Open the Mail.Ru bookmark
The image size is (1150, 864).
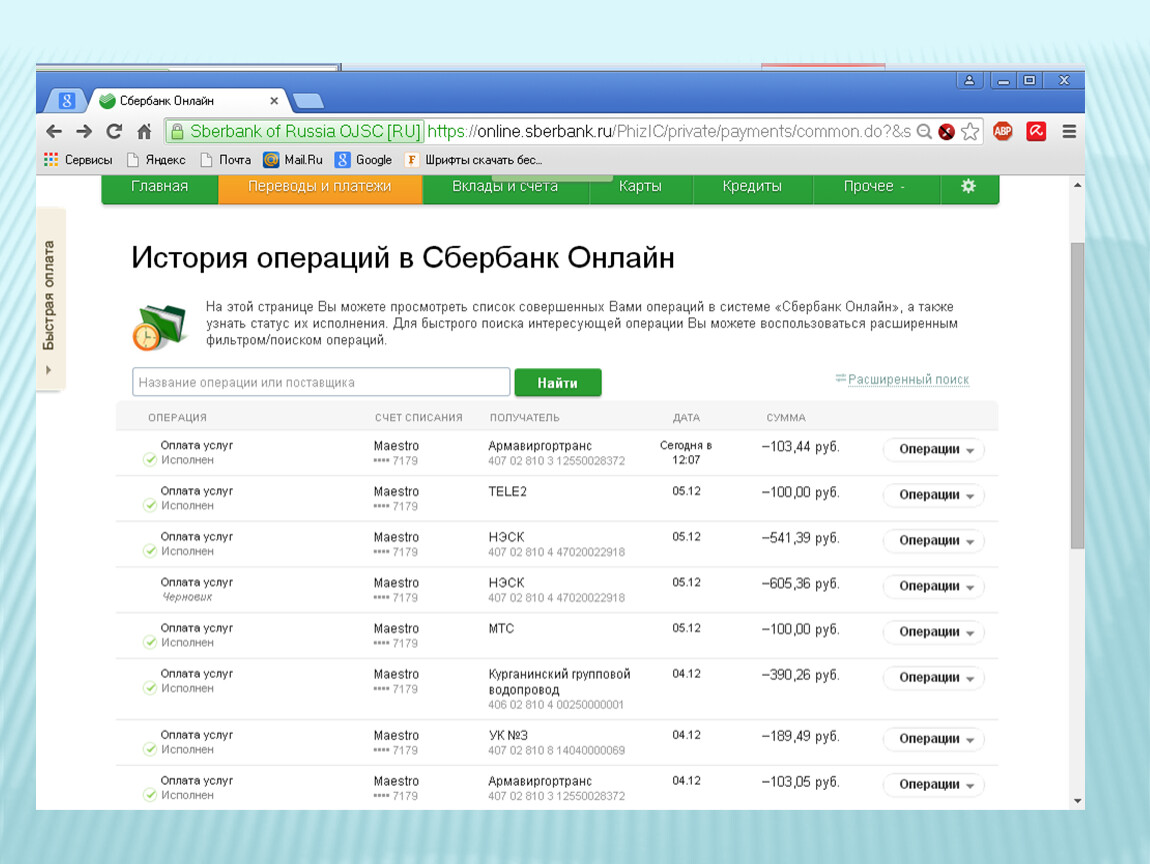[293, 160]
